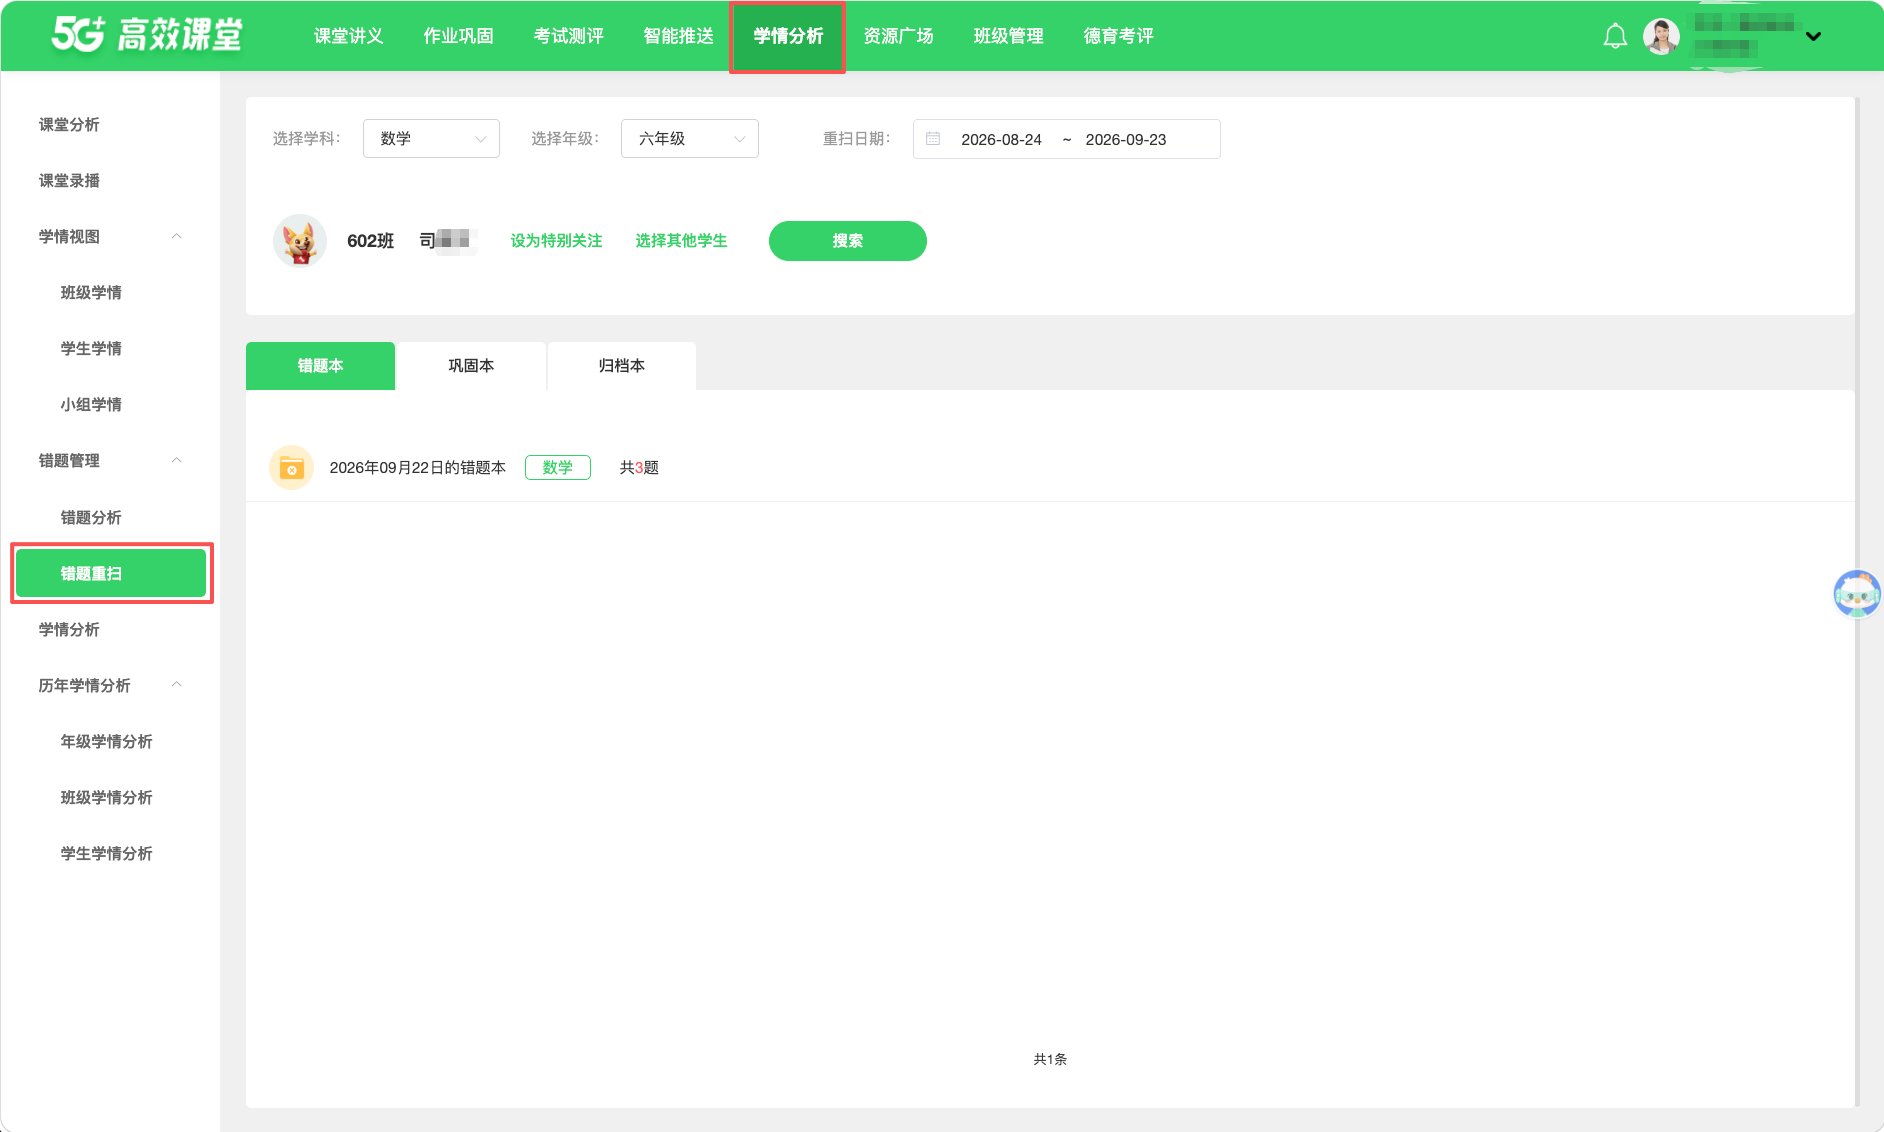Open the 选择年级 六年级 dropdown
Screen dimensions: 1884x1132
tap(690, 139)
